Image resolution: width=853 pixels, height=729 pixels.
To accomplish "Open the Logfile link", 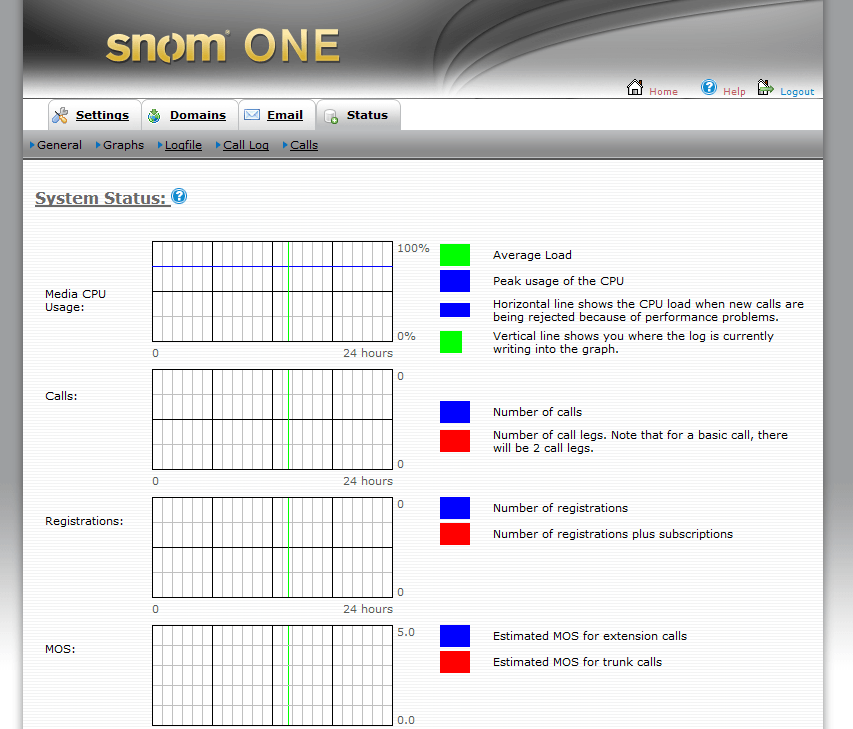I will click(x=183, y=145).
